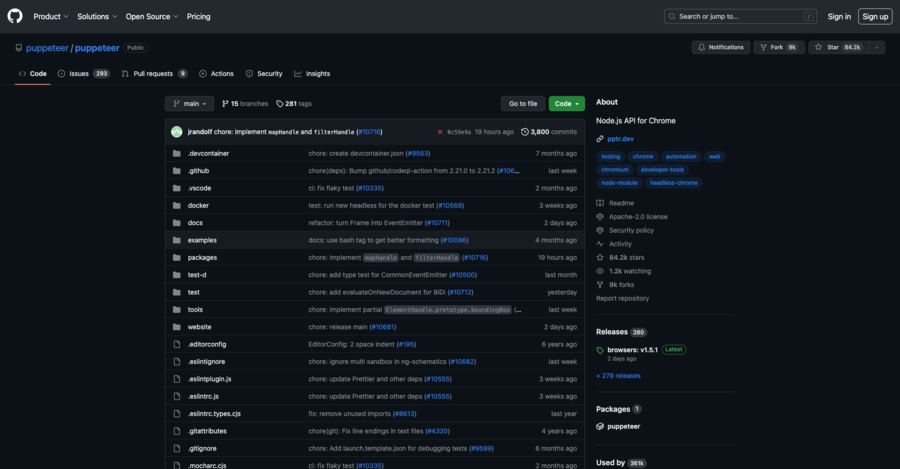Expand the green Code dropdown button

click(566, 103)
